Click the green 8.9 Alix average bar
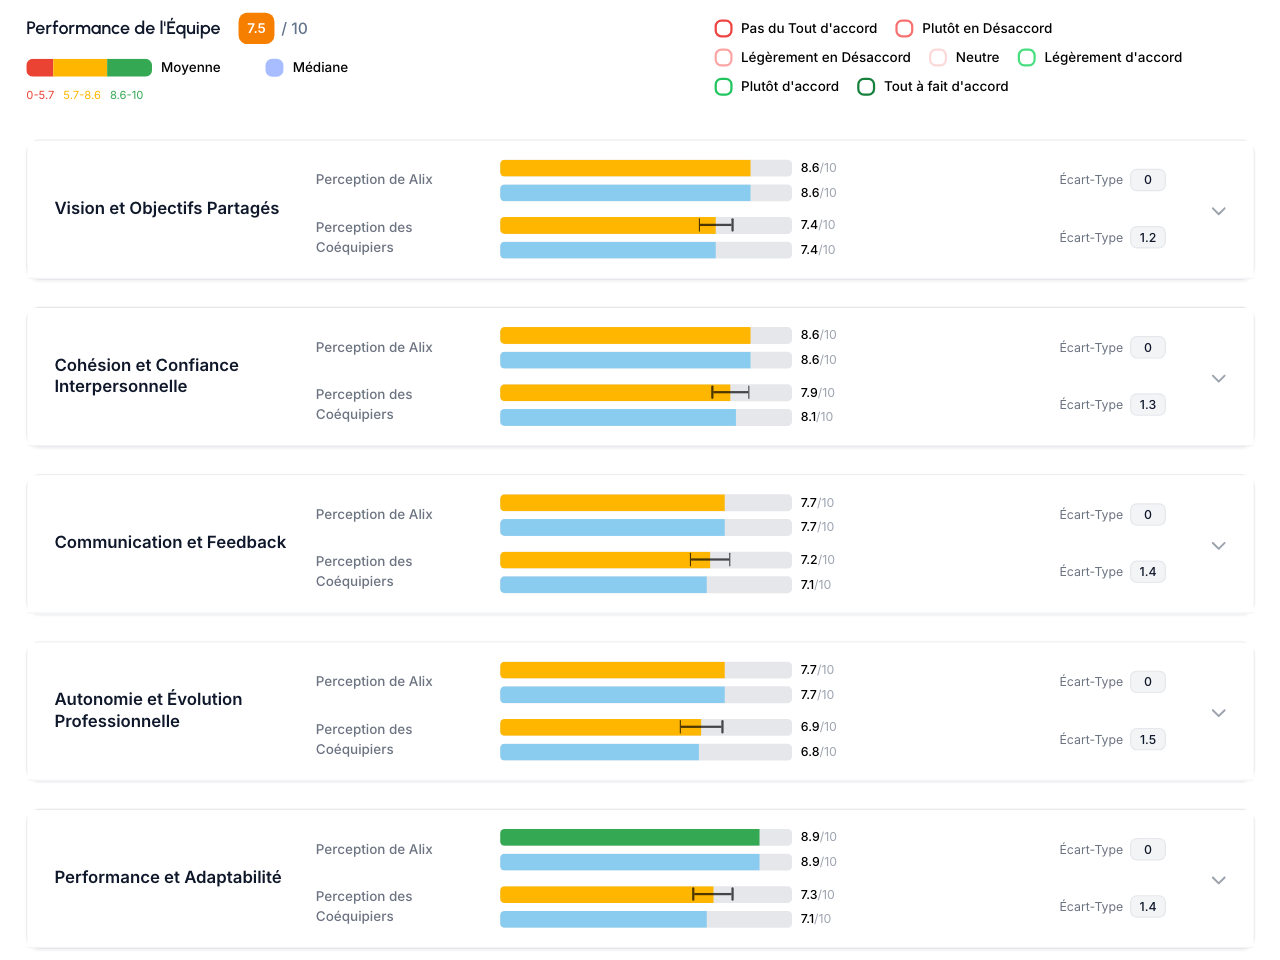 click(630, 837)
